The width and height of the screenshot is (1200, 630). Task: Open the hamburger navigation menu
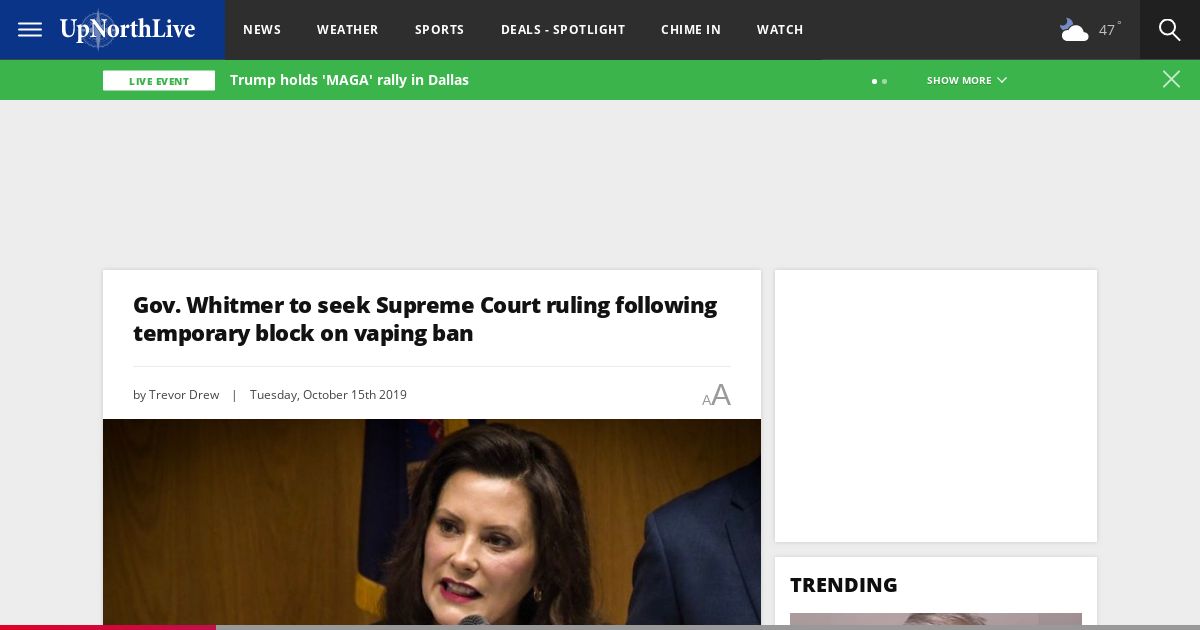pos(30,30)
